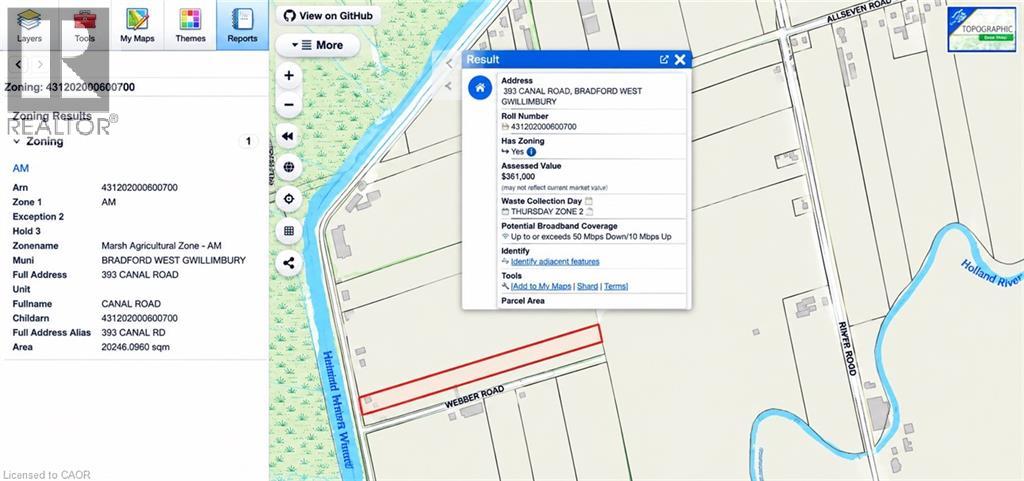Screen dimensions: 1024x481
Task: Zoom in with the plus button
Action: (x=289, y=75)
